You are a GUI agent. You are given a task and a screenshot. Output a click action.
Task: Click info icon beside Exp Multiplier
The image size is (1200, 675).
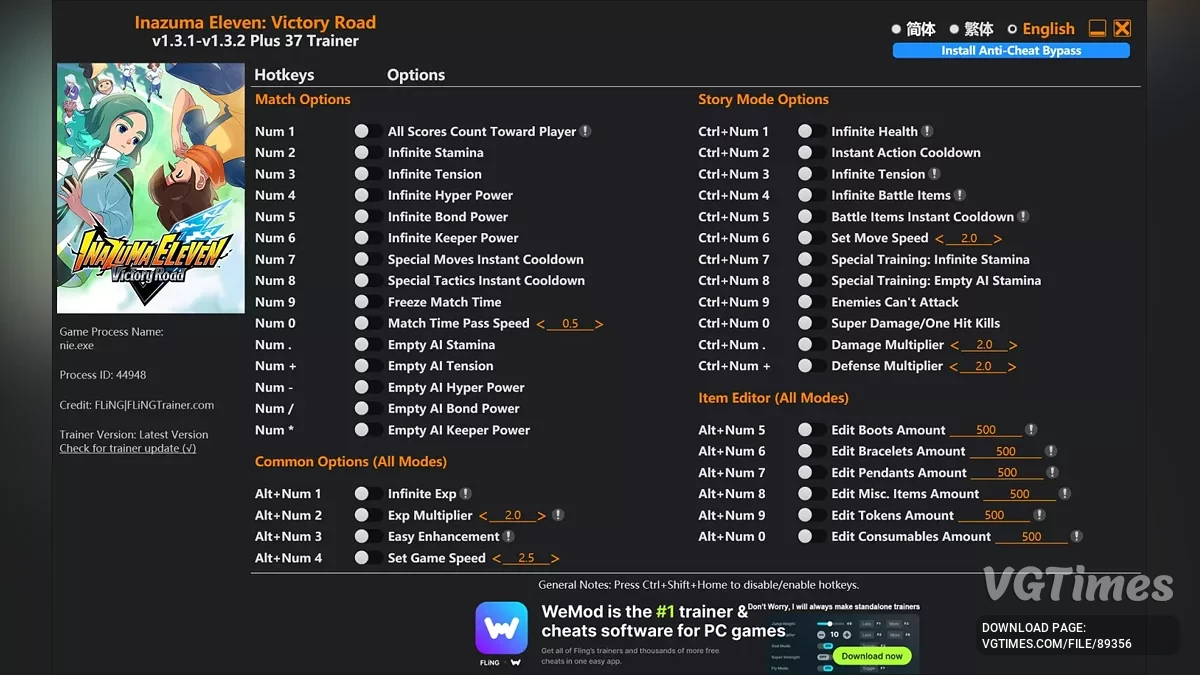click(558, 515)
